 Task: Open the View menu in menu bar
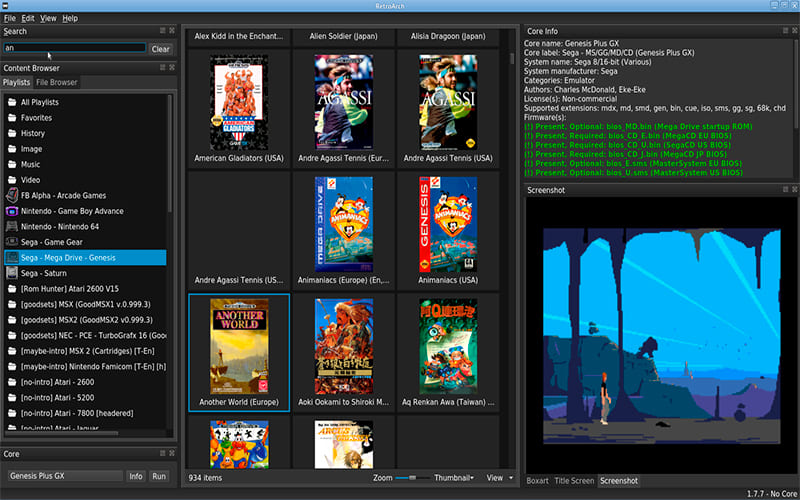click(x=48, y=18)
